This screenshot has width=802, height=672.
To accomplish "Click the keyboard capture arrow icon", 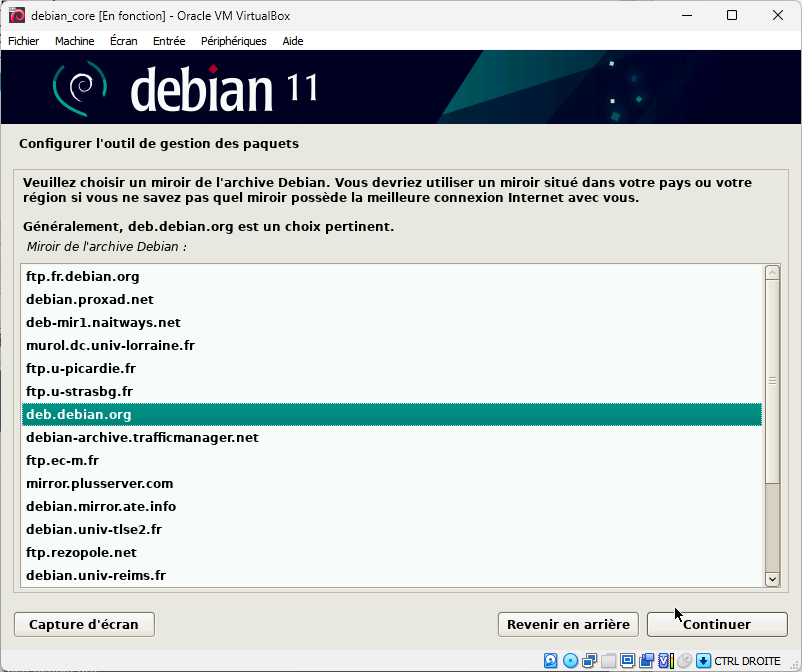I will [703, 661].
